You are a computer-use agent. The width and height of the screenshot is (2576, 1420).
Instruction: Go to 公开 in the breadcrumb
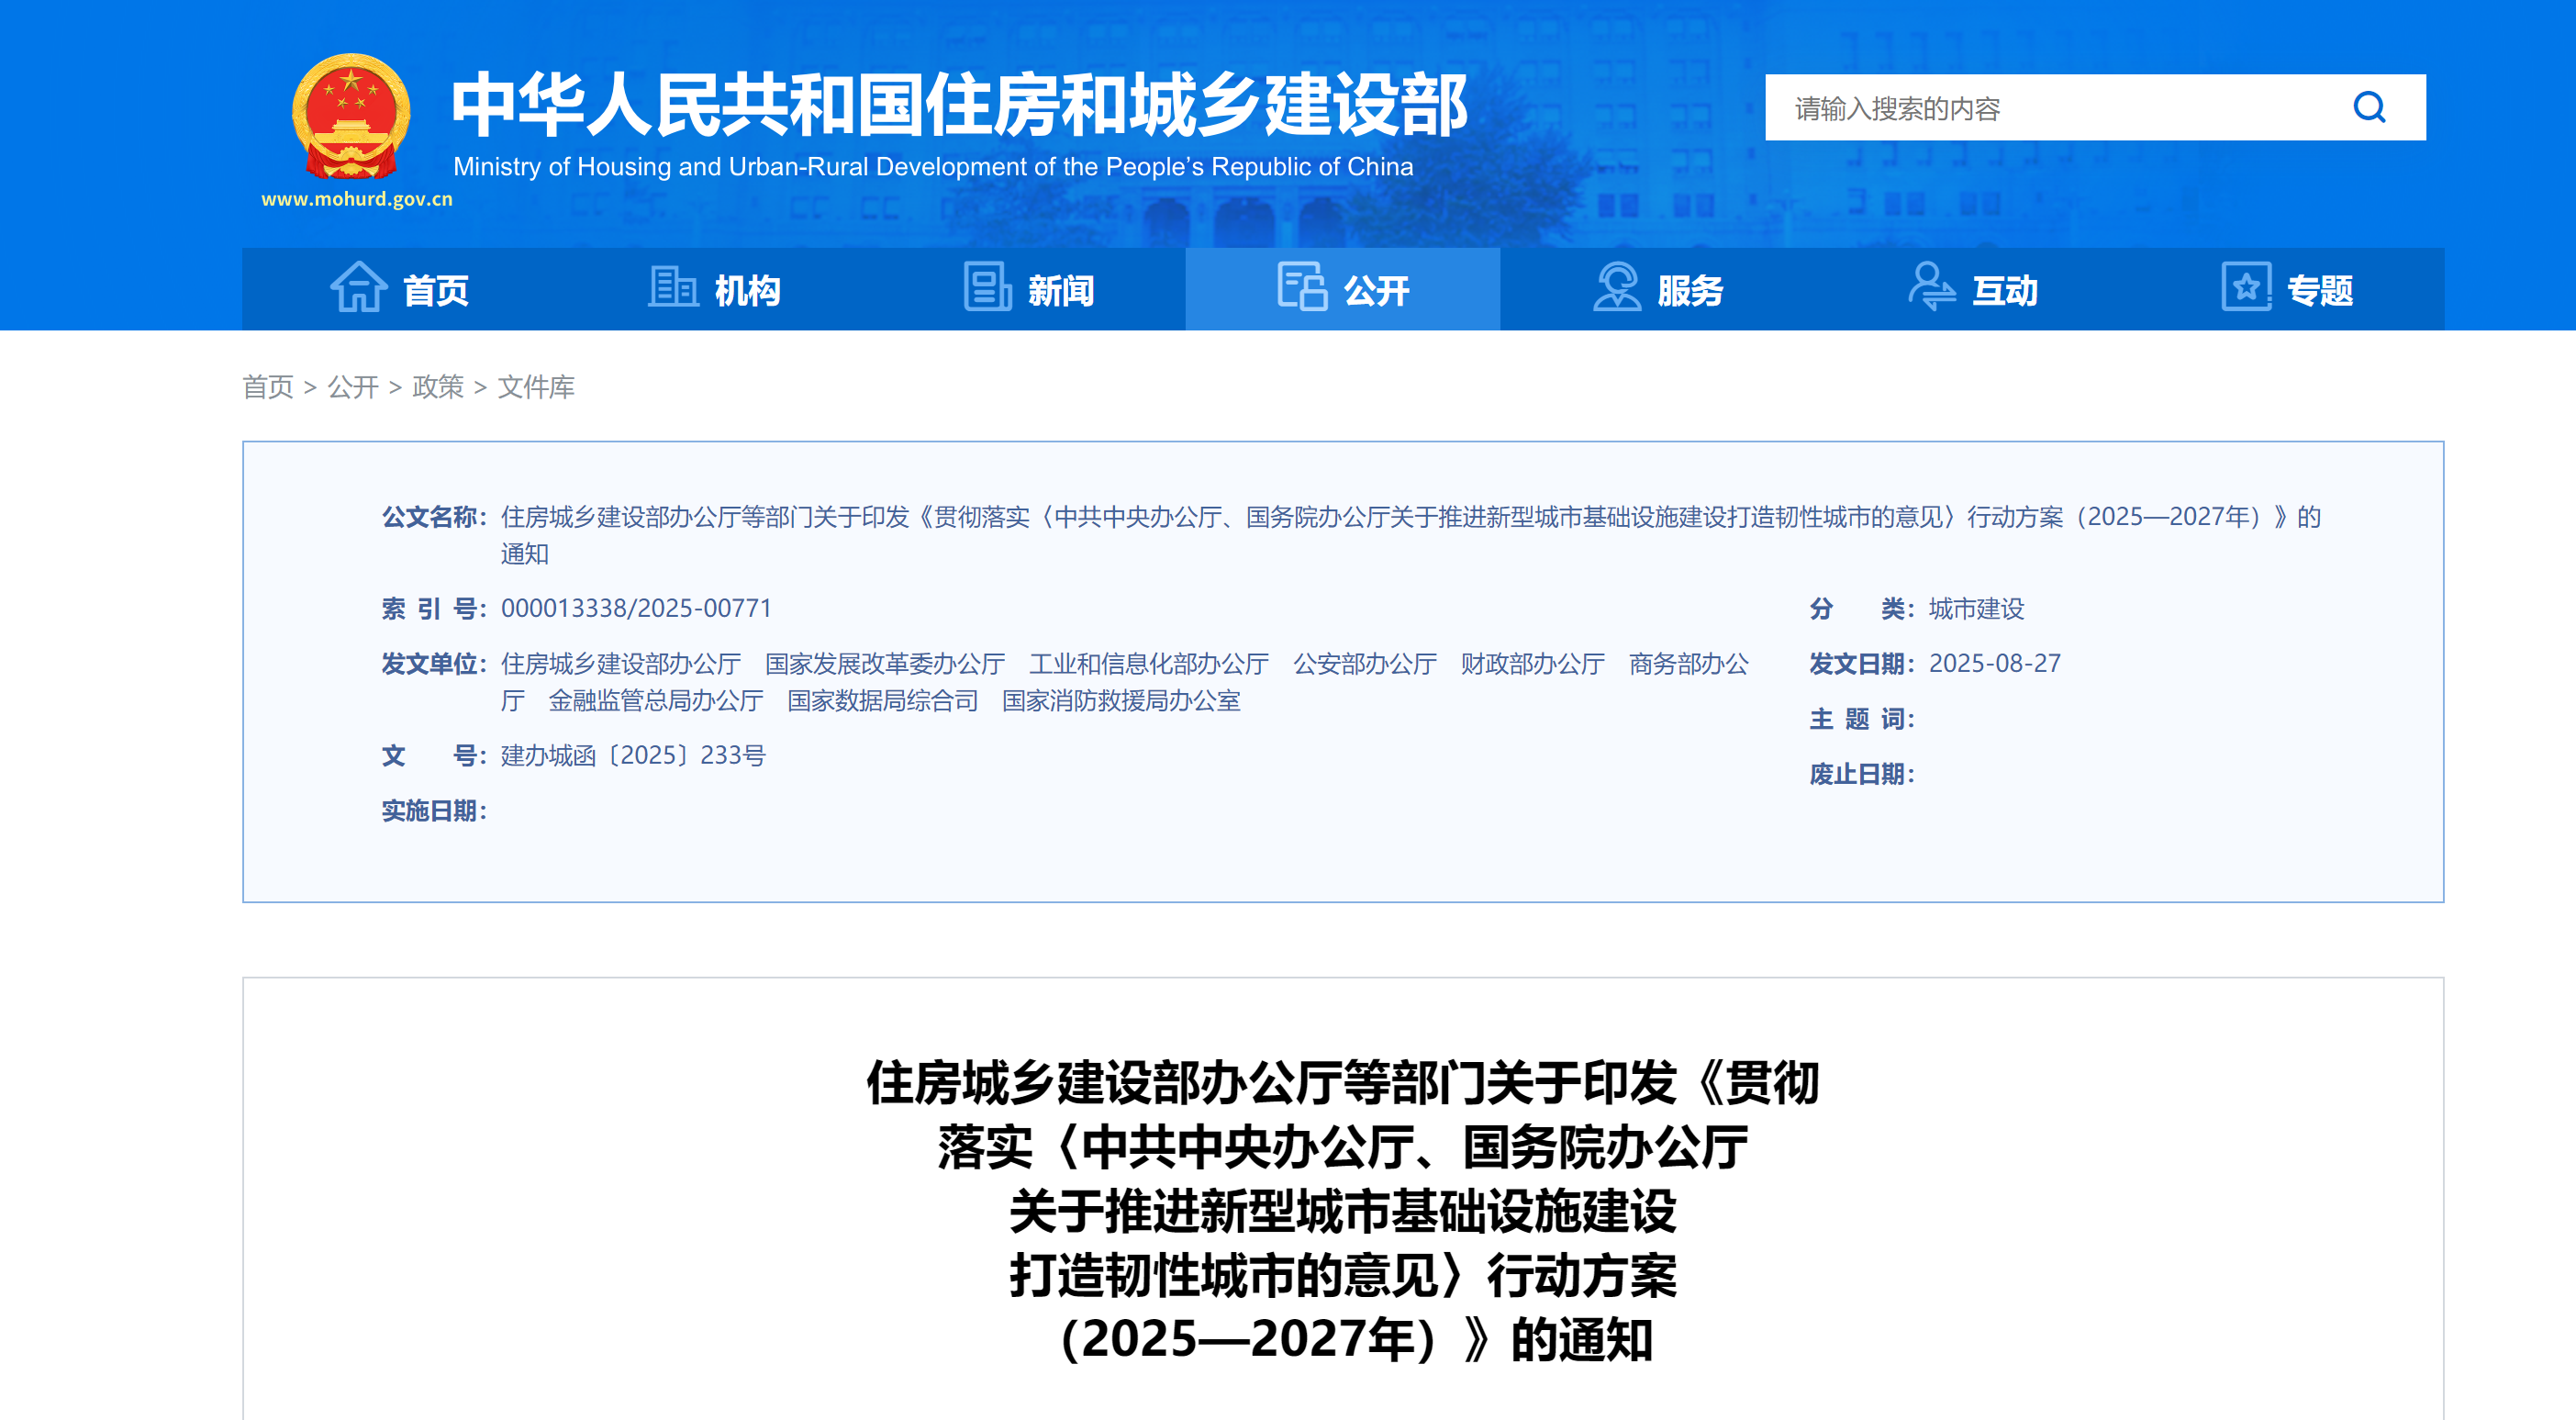coord(353,387)
